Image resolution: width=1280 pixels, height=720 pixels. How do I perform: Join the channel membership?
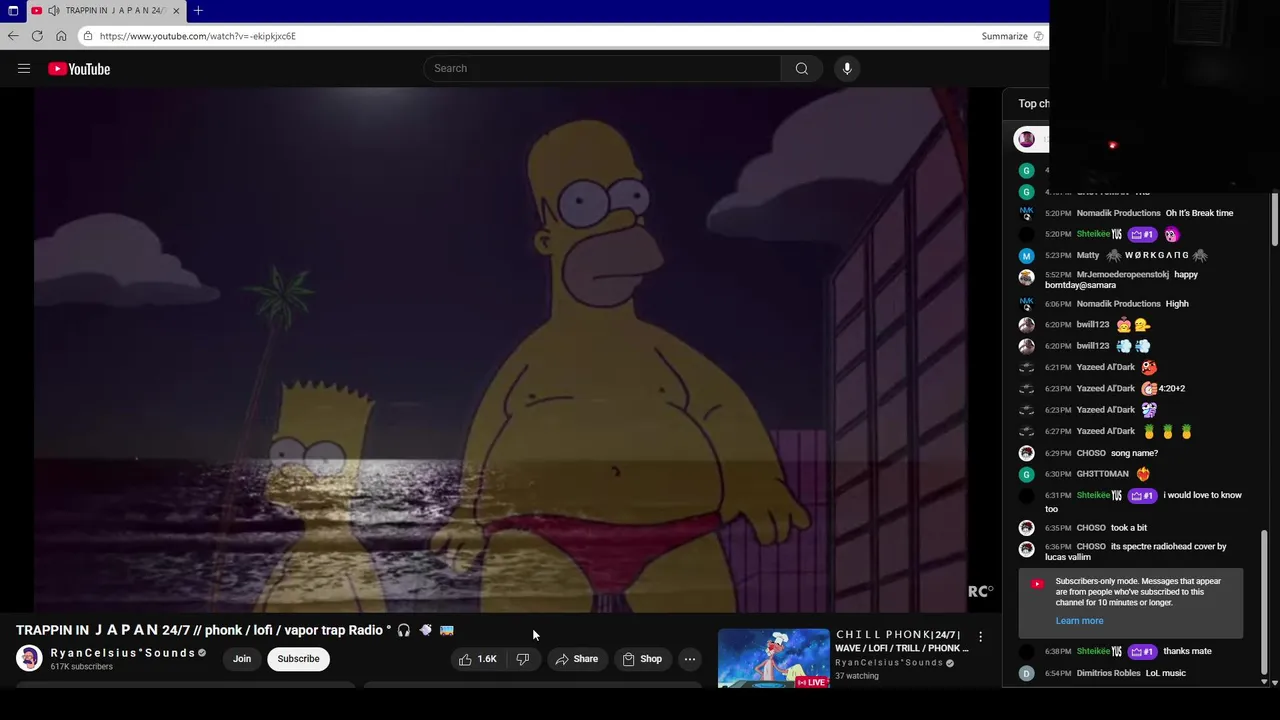(242, 659)
